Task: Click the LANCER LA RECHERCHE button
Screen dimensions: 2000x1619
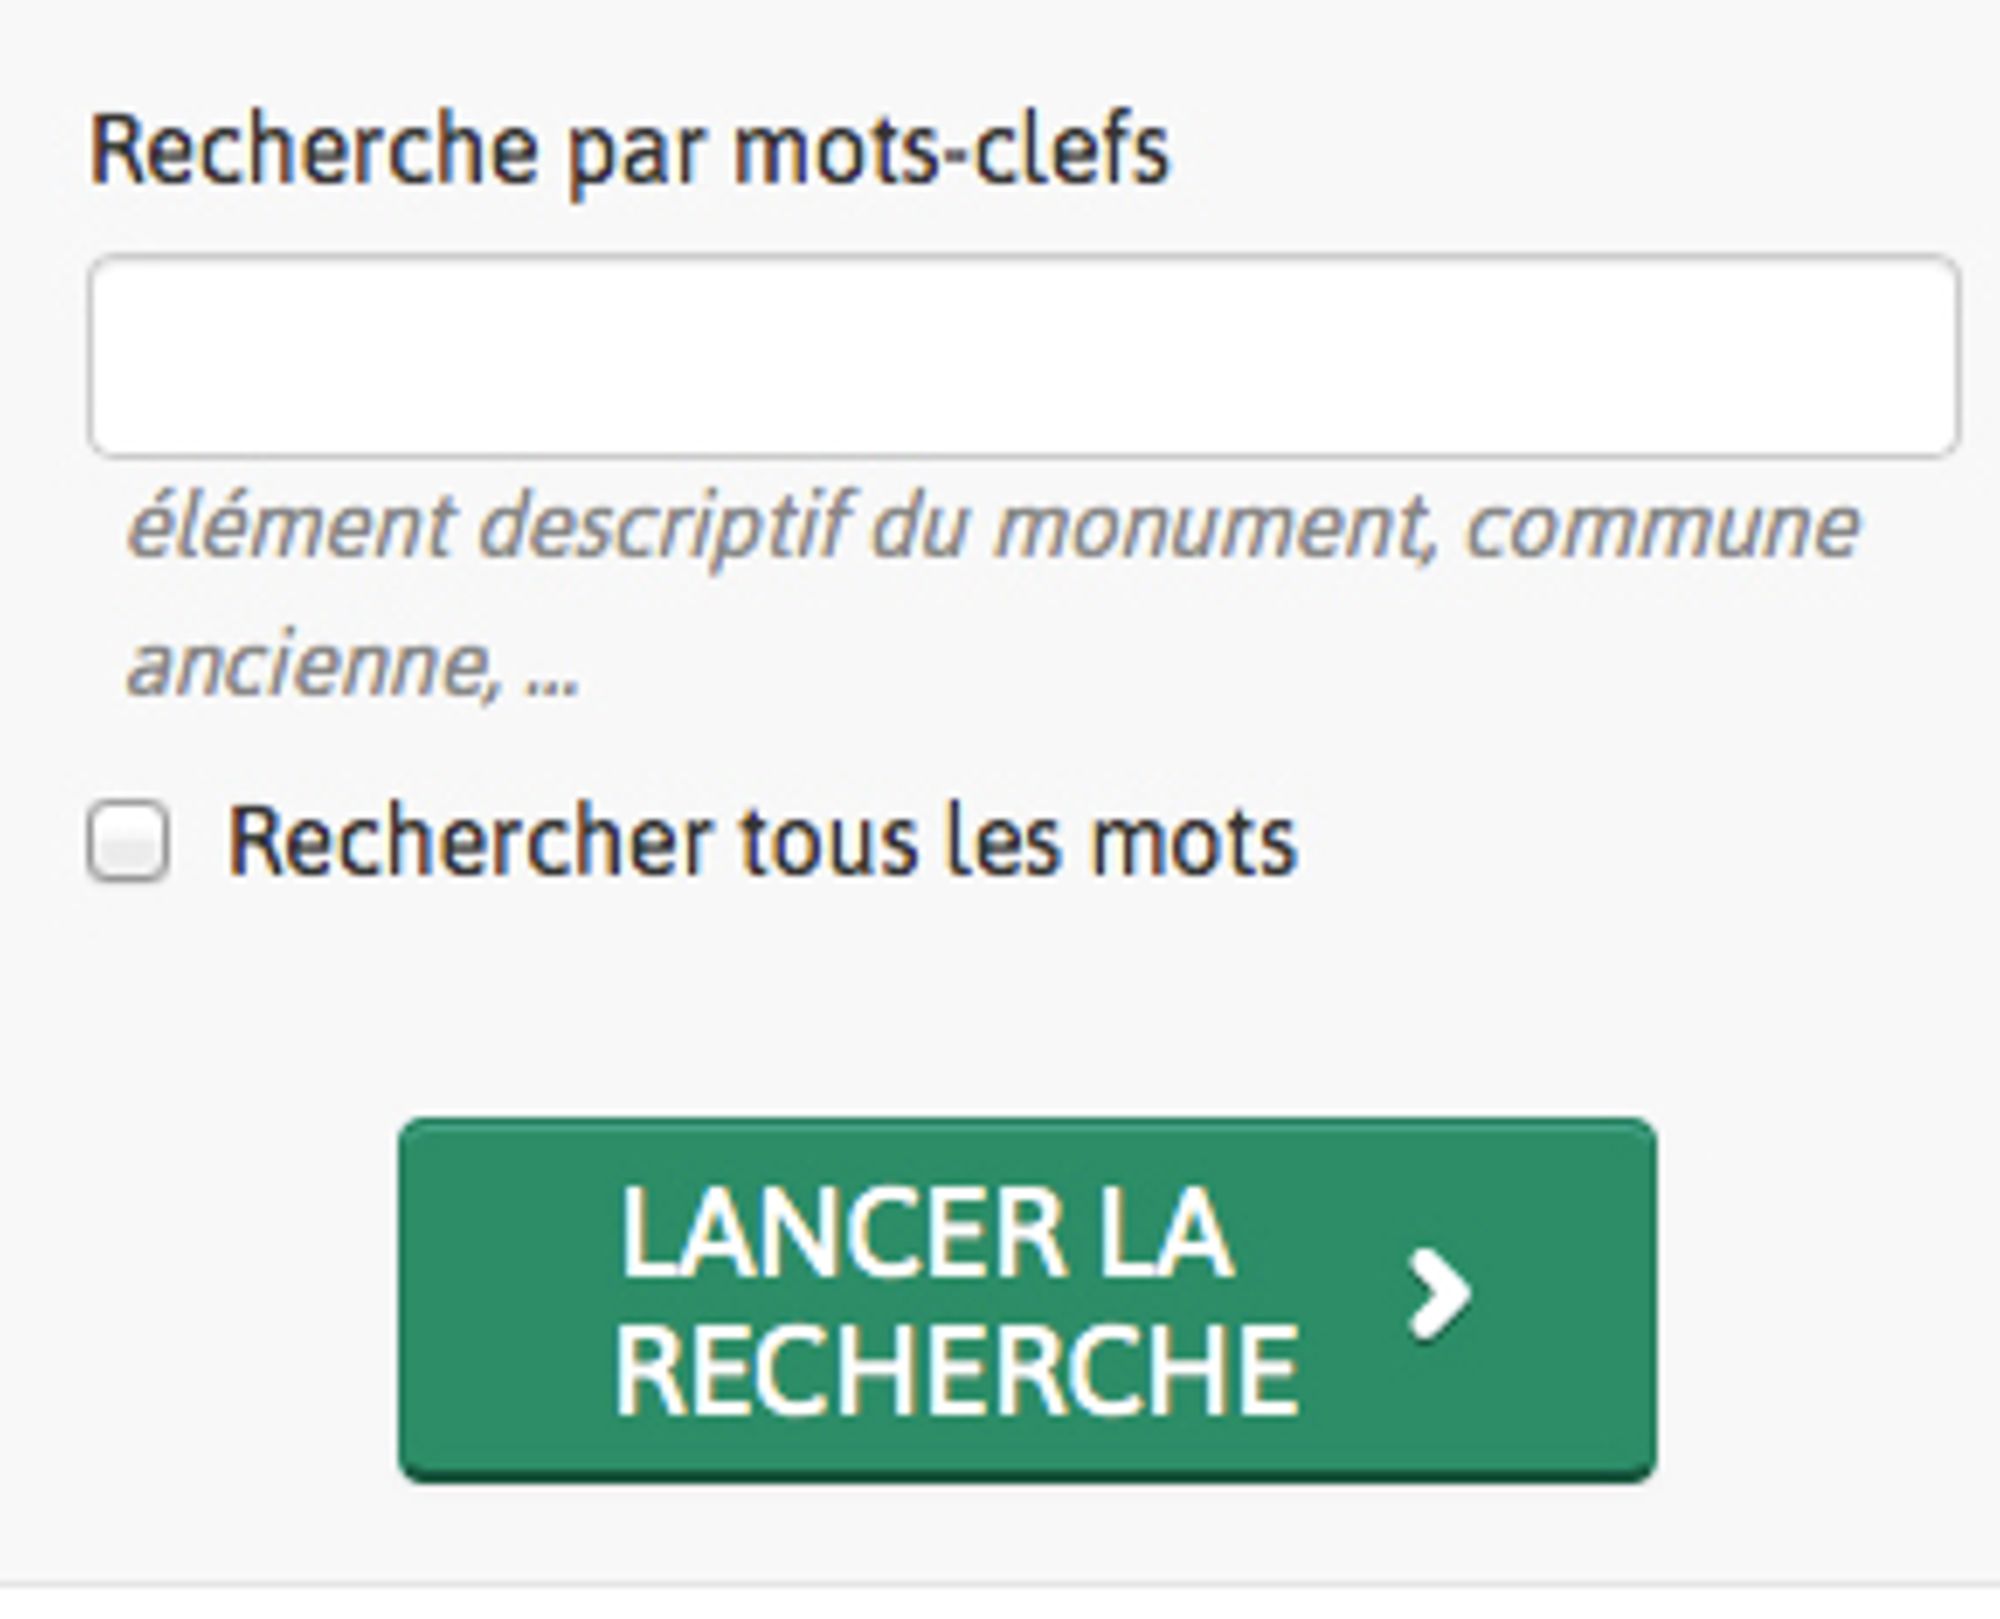Action: [x=1026, y=1298]
